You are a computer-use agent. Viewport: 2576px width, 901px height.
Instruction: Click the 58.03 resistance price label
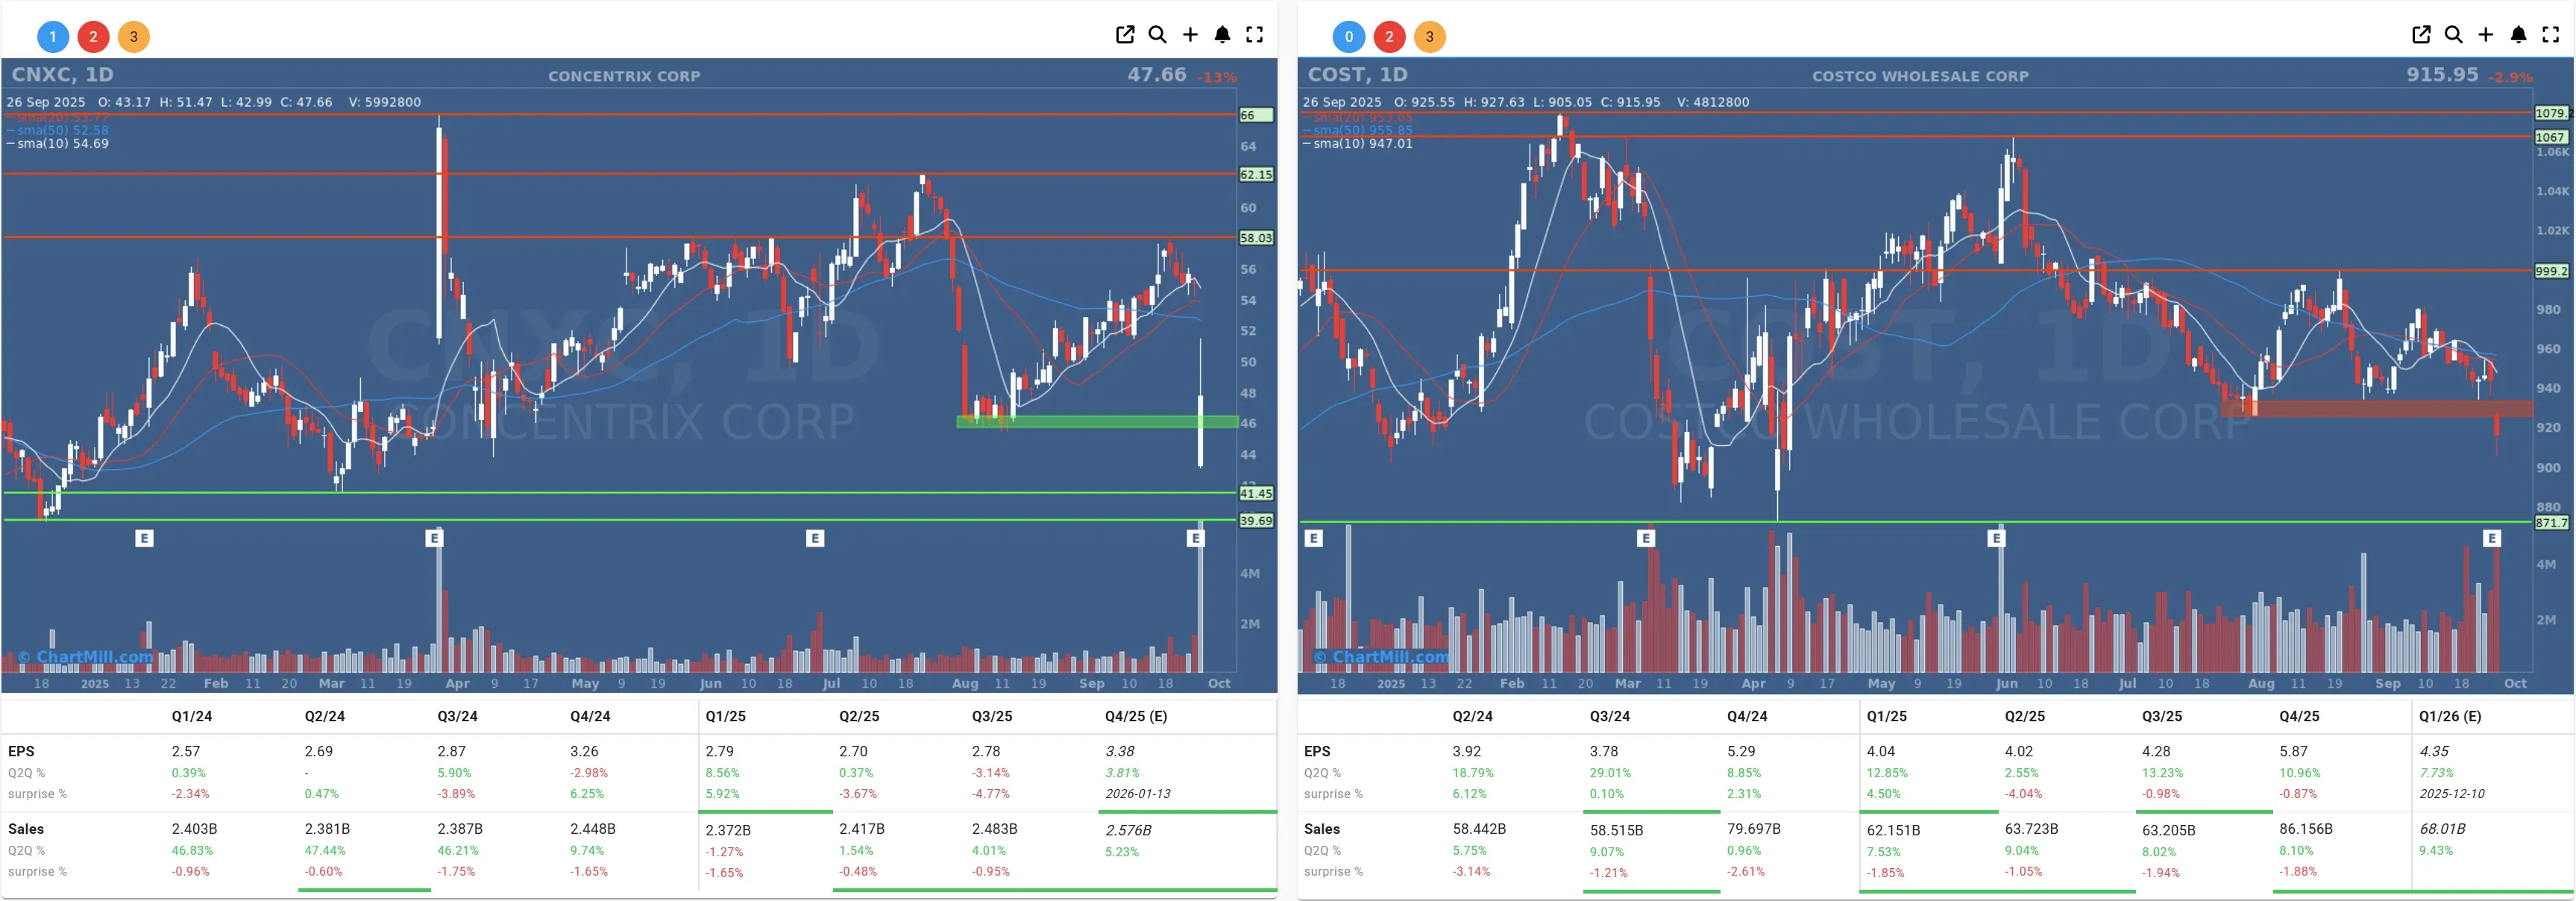[x=1256, y=238]
